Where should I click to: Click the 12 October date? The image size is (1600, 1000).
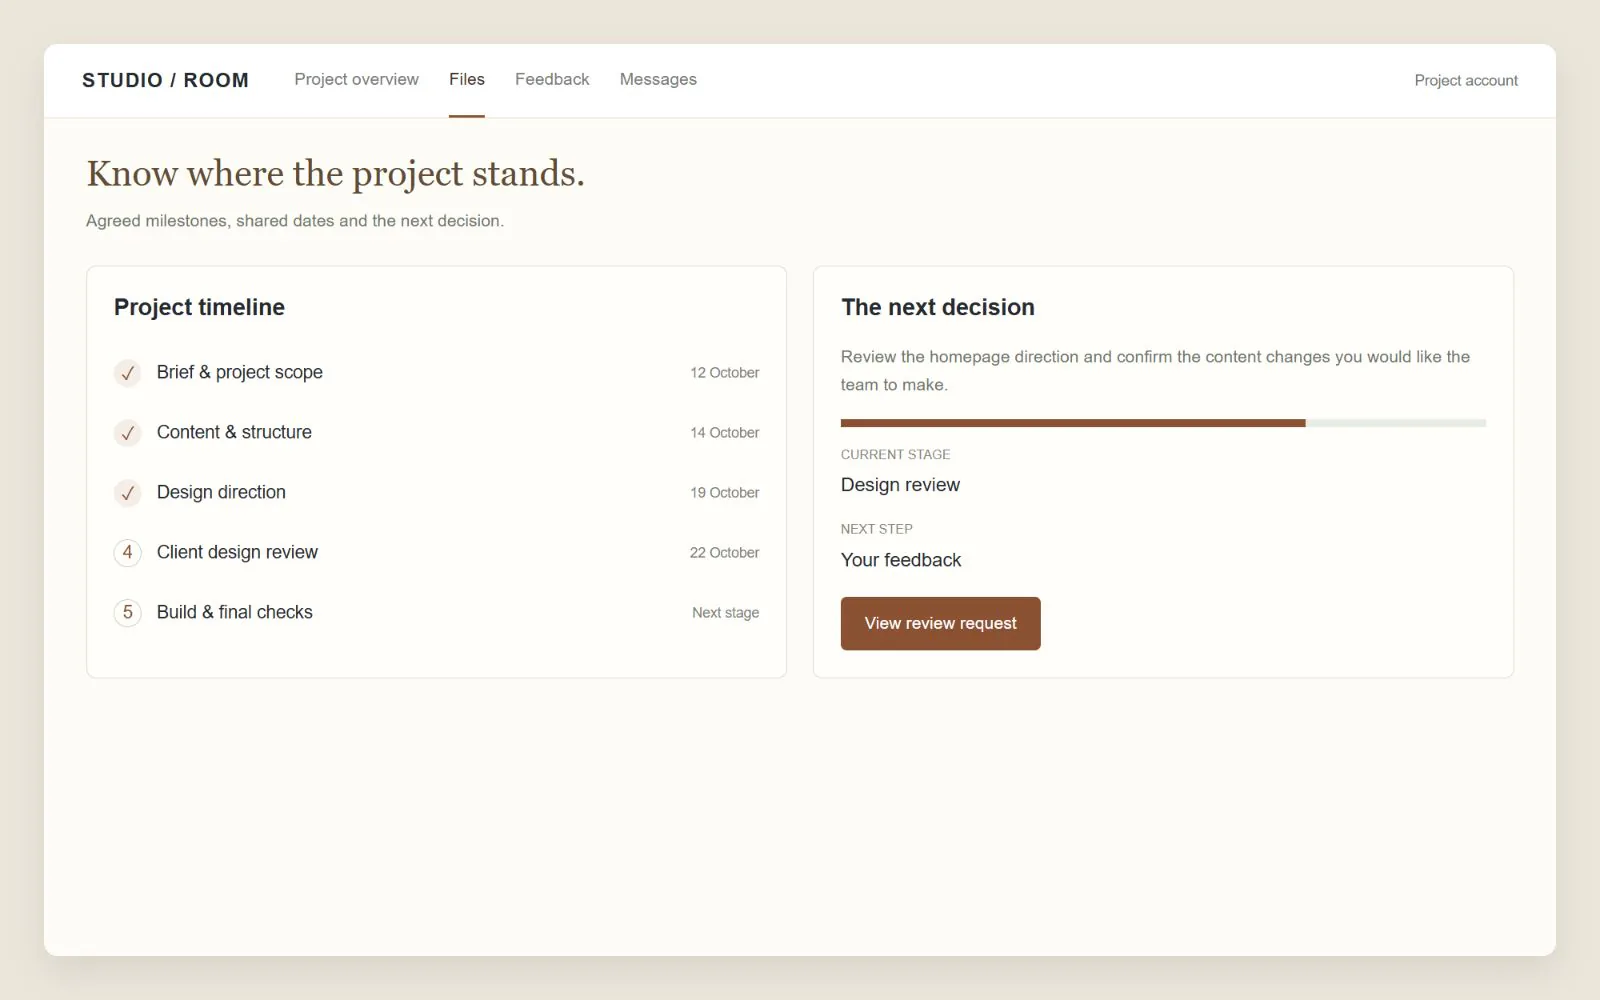pos(724,372)
